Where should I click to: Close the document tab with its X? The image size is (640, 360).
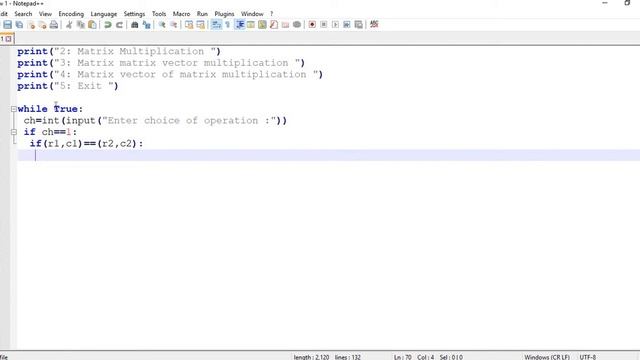8,39
